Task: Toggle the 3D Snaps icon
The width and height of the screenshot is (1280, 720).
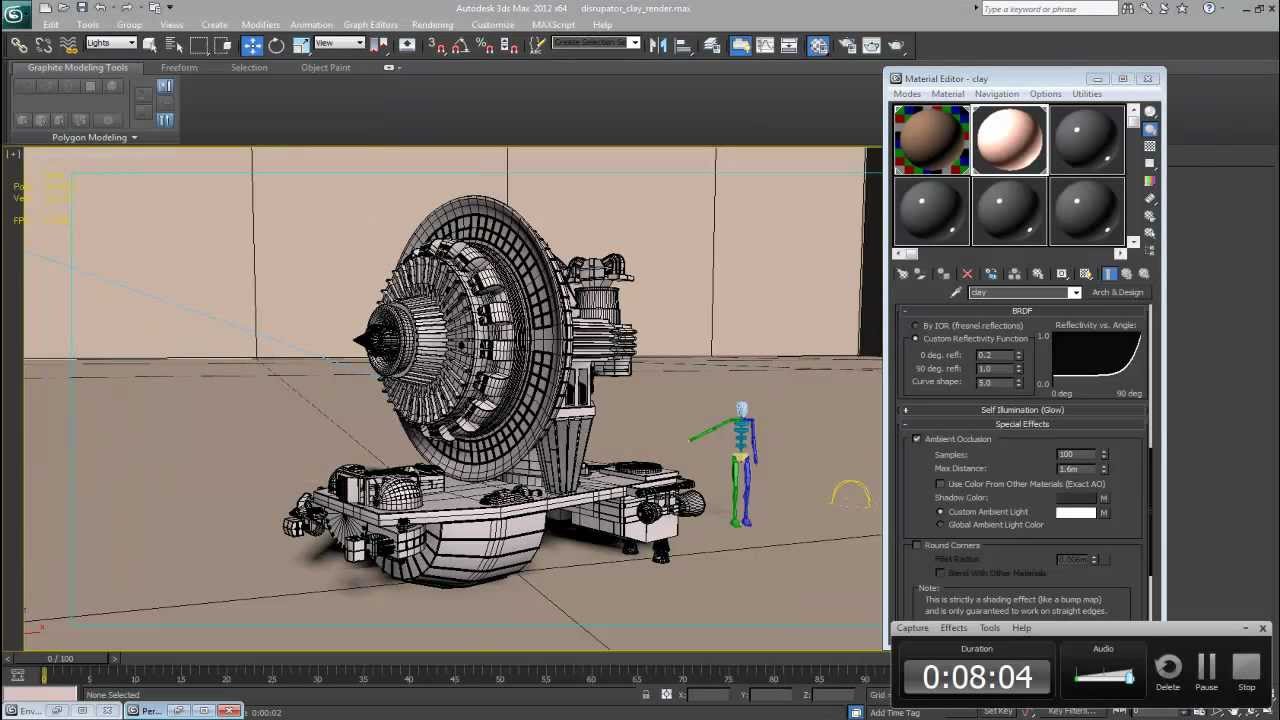Action: coord(437,45)
